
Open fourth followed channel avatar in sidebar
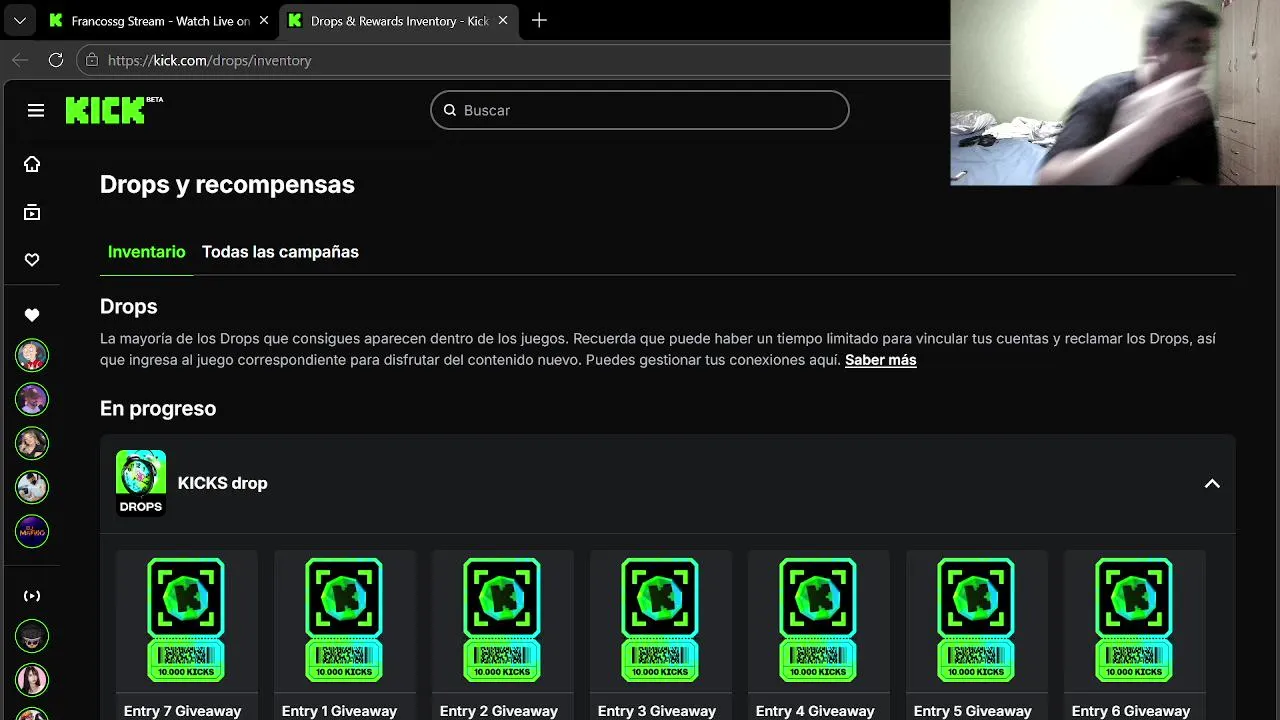(32, 487)
